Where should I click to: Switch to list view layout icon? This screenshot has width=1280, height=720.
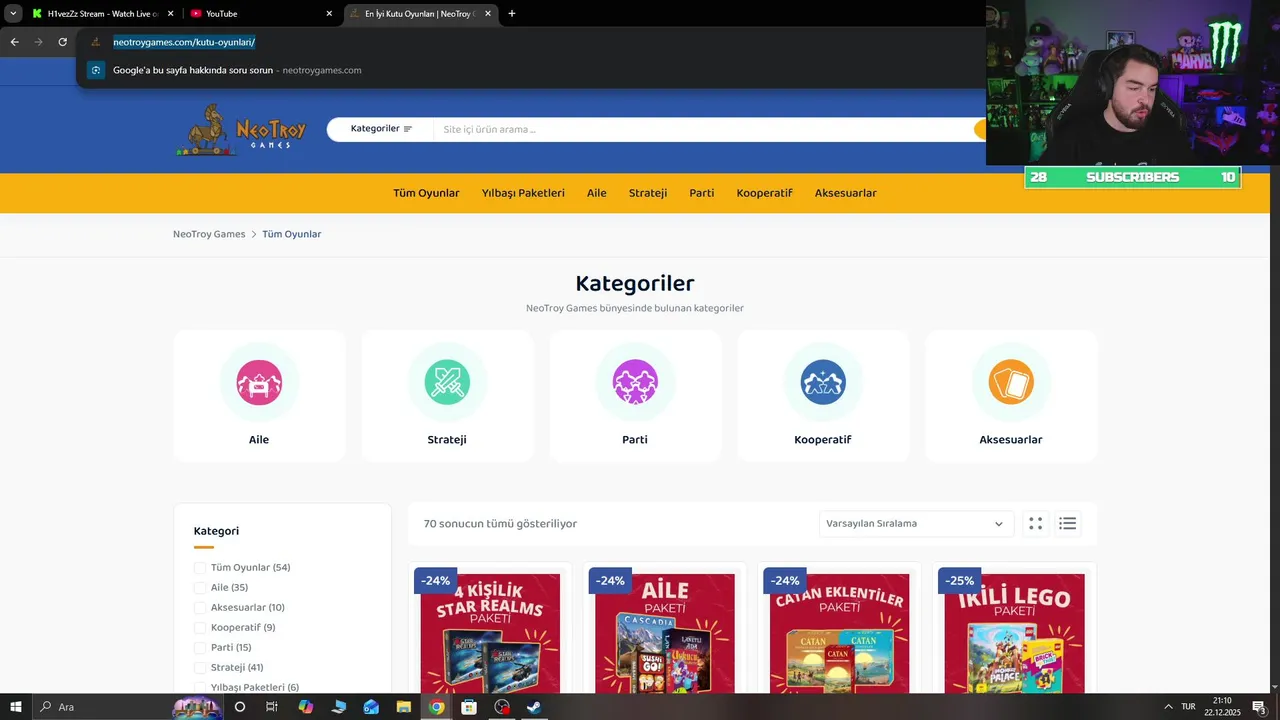(x=1067, y=523)
